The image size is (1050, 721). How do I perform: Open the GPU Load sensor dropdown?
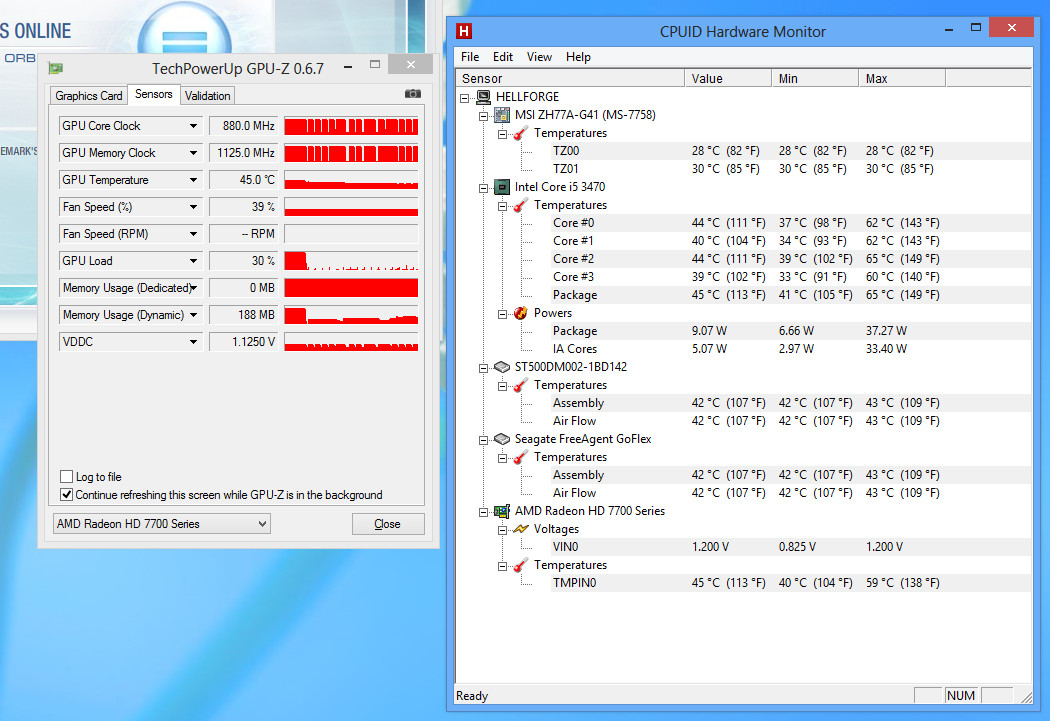click(193, 261)
